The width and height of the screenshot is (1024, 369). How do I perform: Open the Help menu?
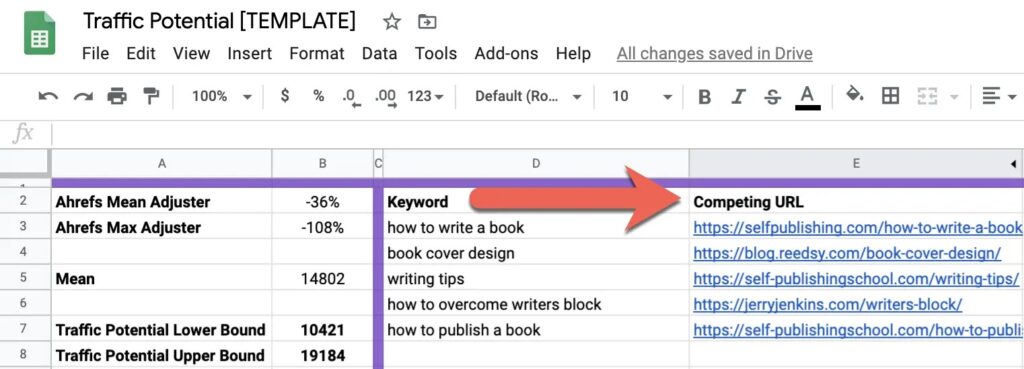coord(573,54)
